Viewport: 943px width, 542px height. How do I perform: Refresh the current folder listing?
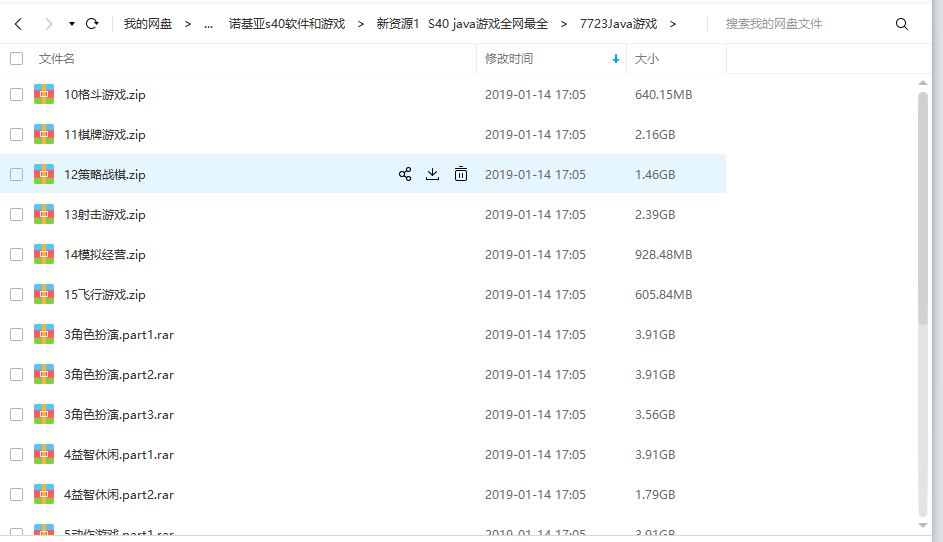[x=92, y=24]
